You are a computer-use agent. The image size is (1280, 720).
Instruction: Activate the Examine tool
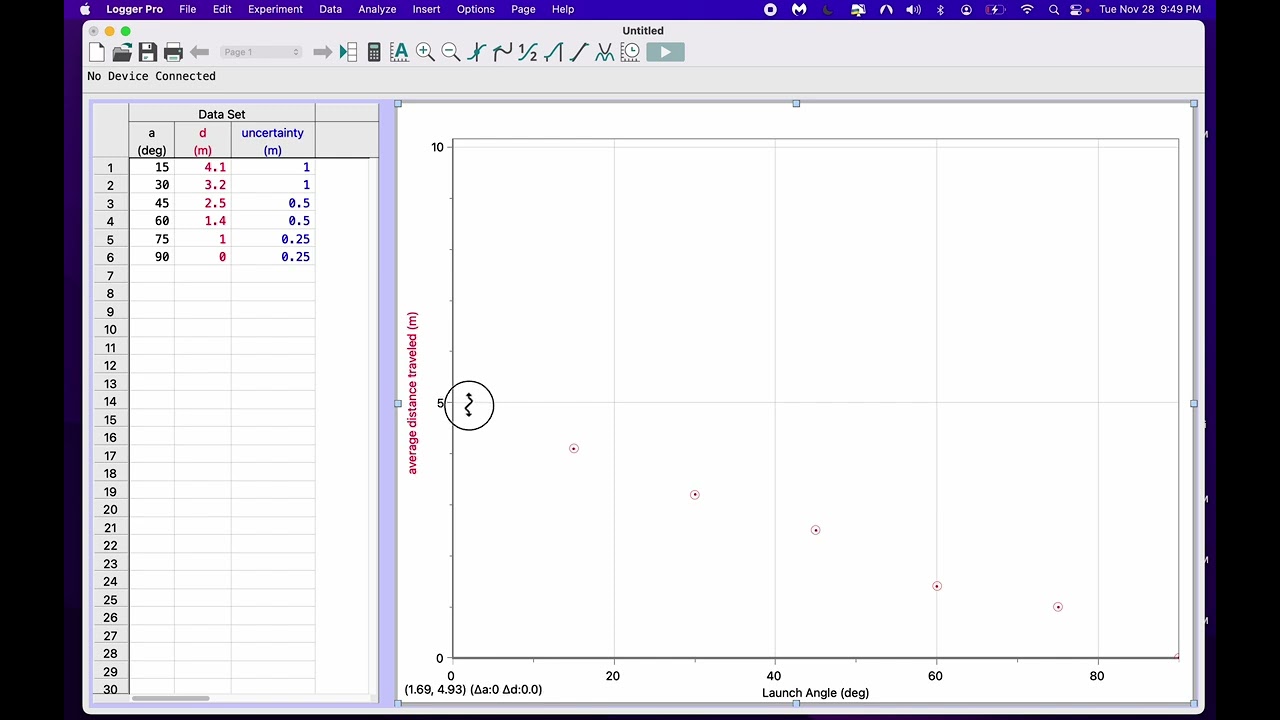click(477, 52)
